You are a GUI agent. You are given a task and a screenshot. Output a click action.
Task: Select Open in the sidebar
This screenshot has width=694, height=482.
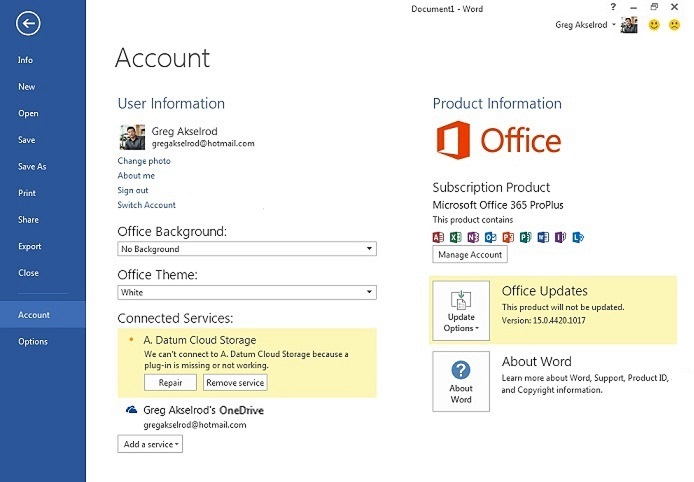pyautogui.click(x=28, y=113)
